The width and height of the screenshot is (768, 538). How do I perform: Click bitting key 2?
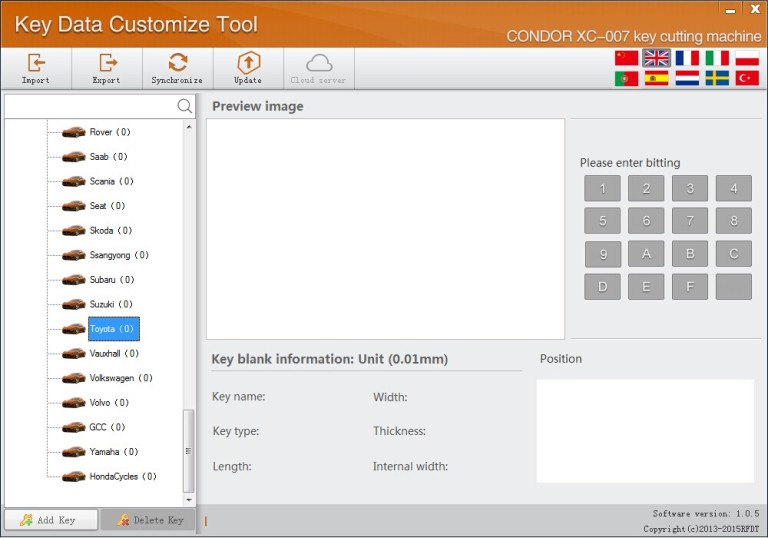coord(646,188)
